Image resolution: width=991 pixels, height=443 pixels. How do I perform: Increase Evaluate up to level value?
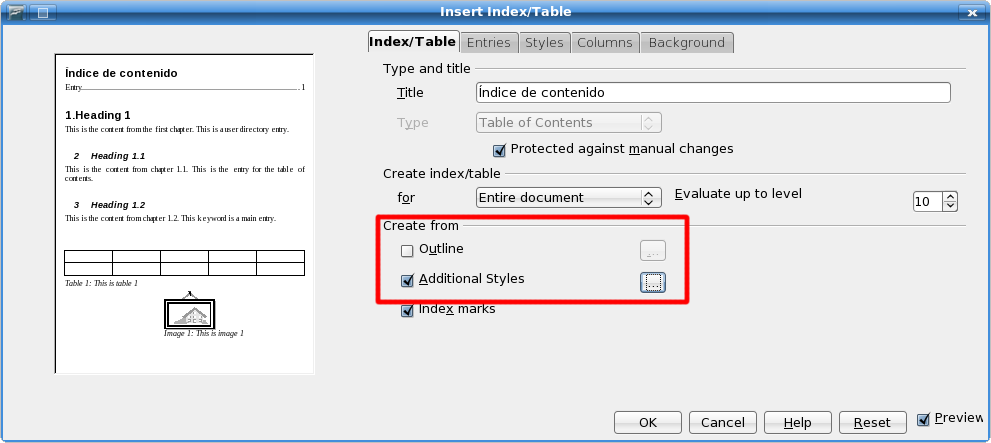click(x=950, y=195)
